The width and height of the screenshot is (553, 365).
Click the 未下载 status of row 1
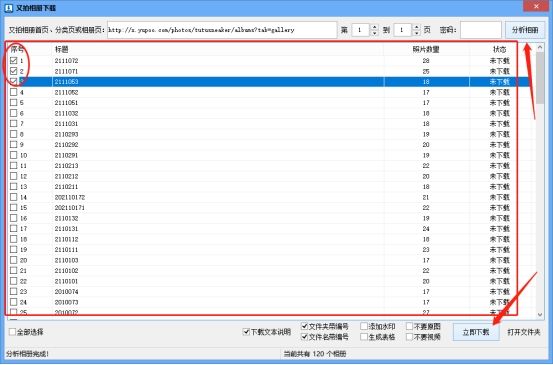click(x=499, y=61)
